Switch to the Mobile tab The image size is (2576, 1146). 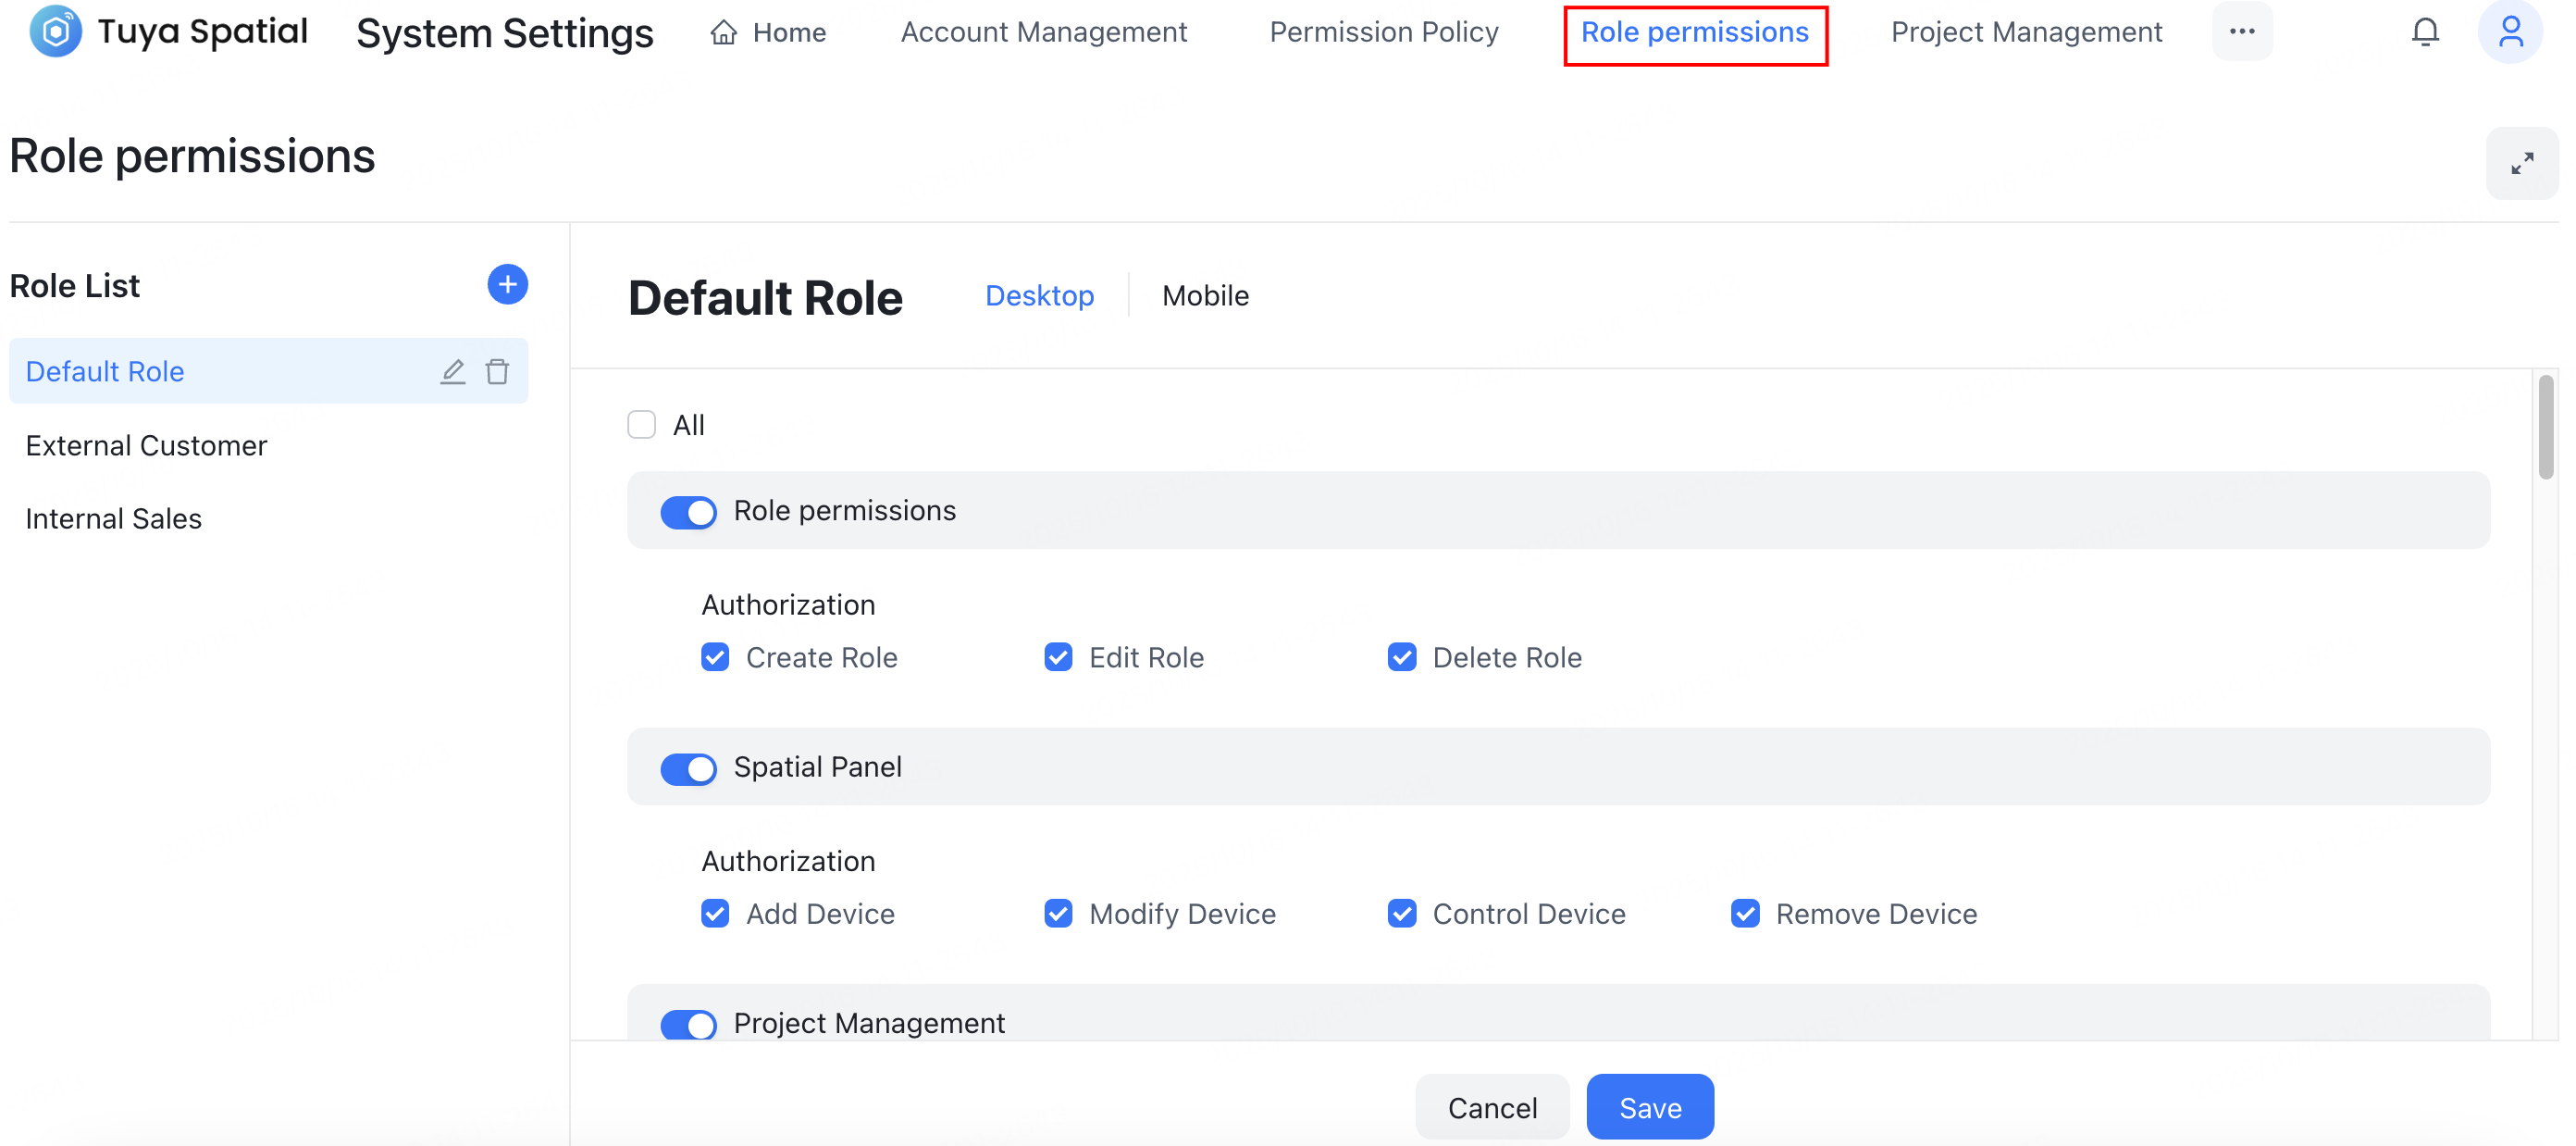point(1205,295)
